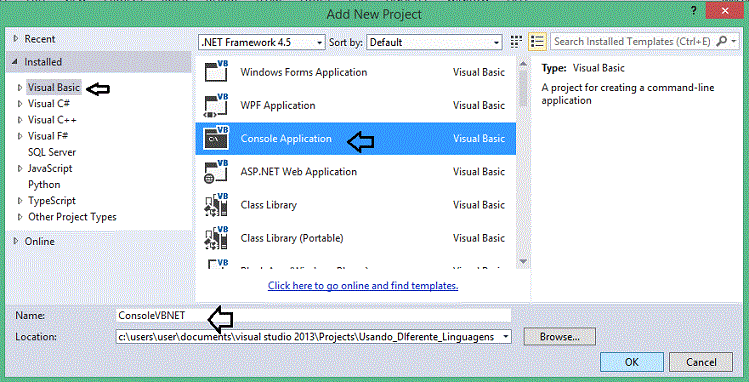
Task: Switch to small icons view
Action: (516, 42)
